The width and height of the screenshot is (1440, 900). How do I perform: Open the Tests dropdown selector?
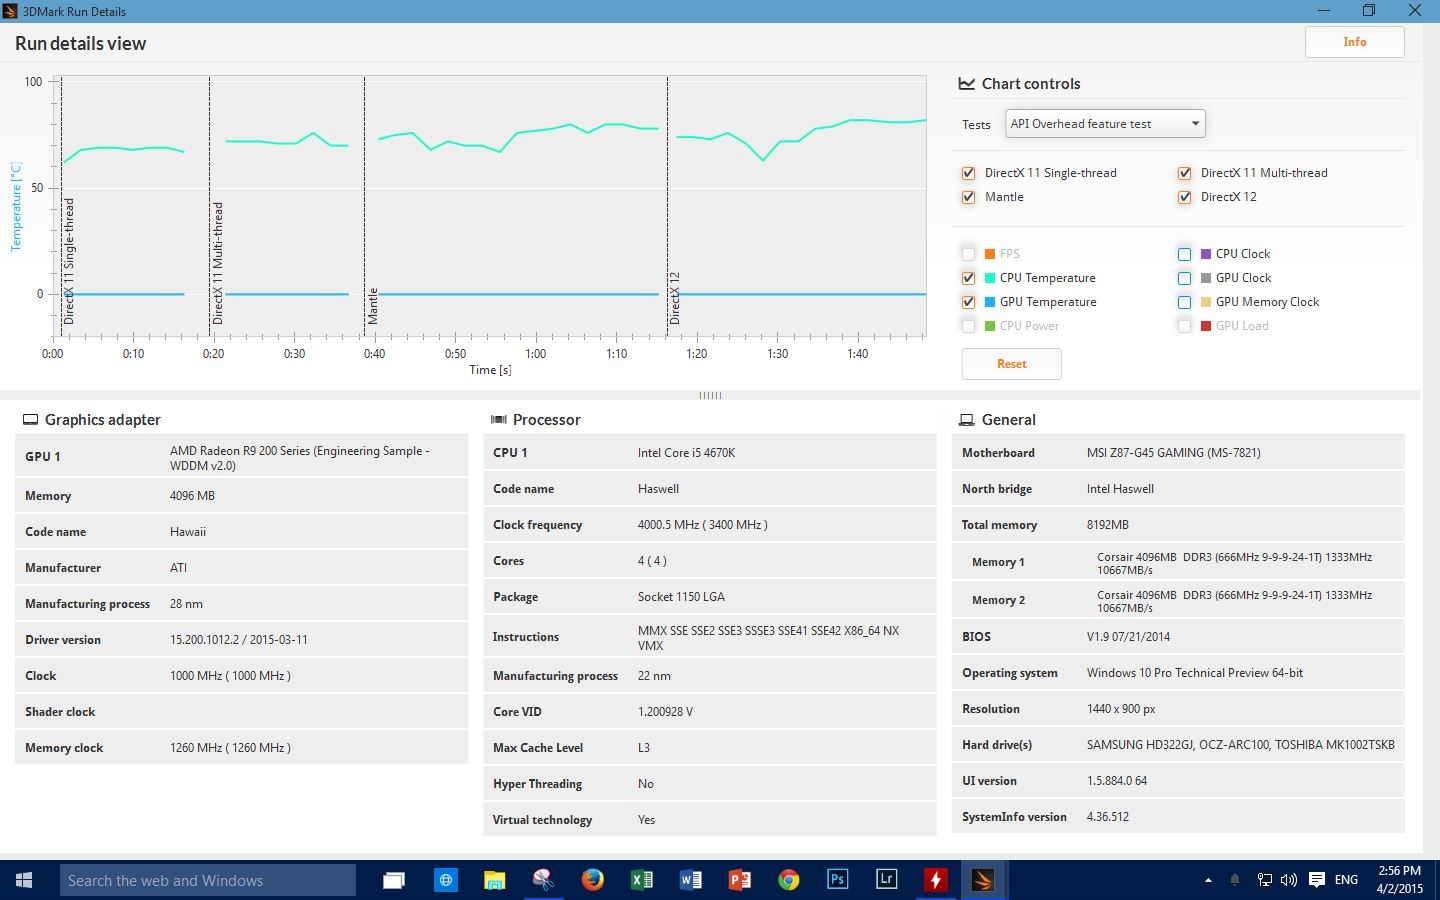1105,124
